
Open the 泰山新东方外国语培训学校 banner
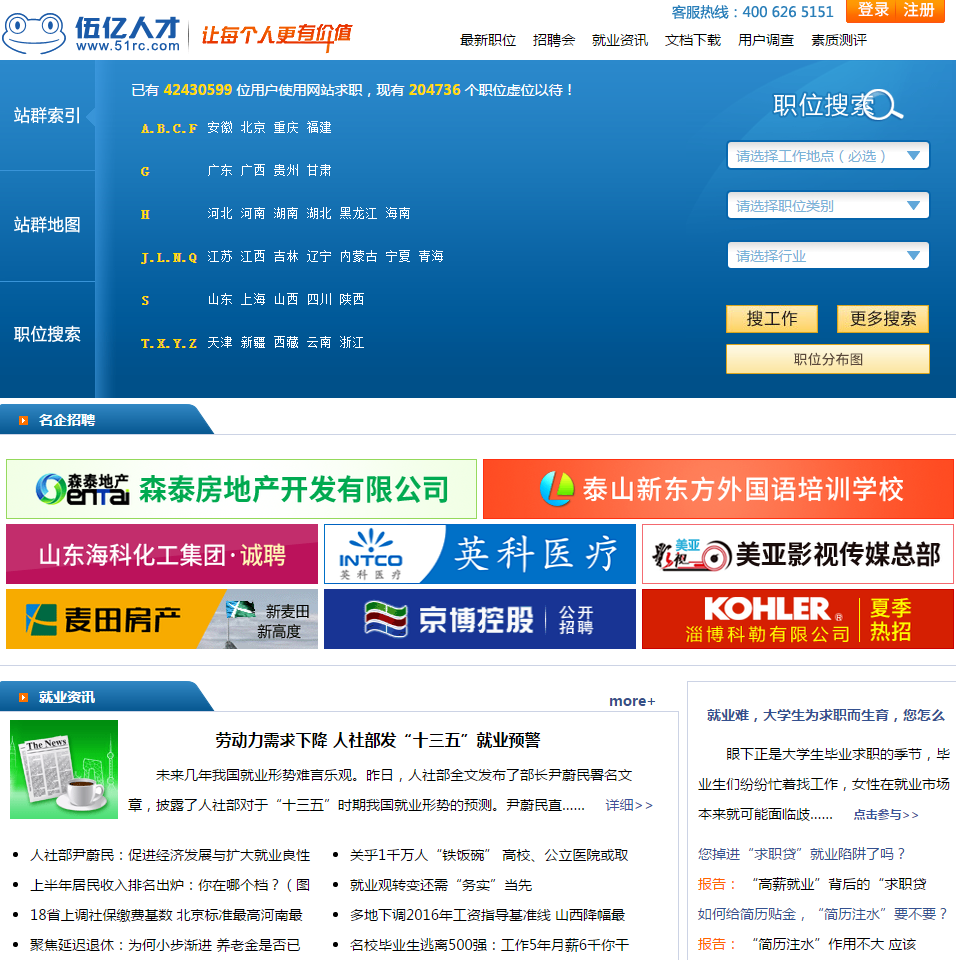click(x=718, y=489)
